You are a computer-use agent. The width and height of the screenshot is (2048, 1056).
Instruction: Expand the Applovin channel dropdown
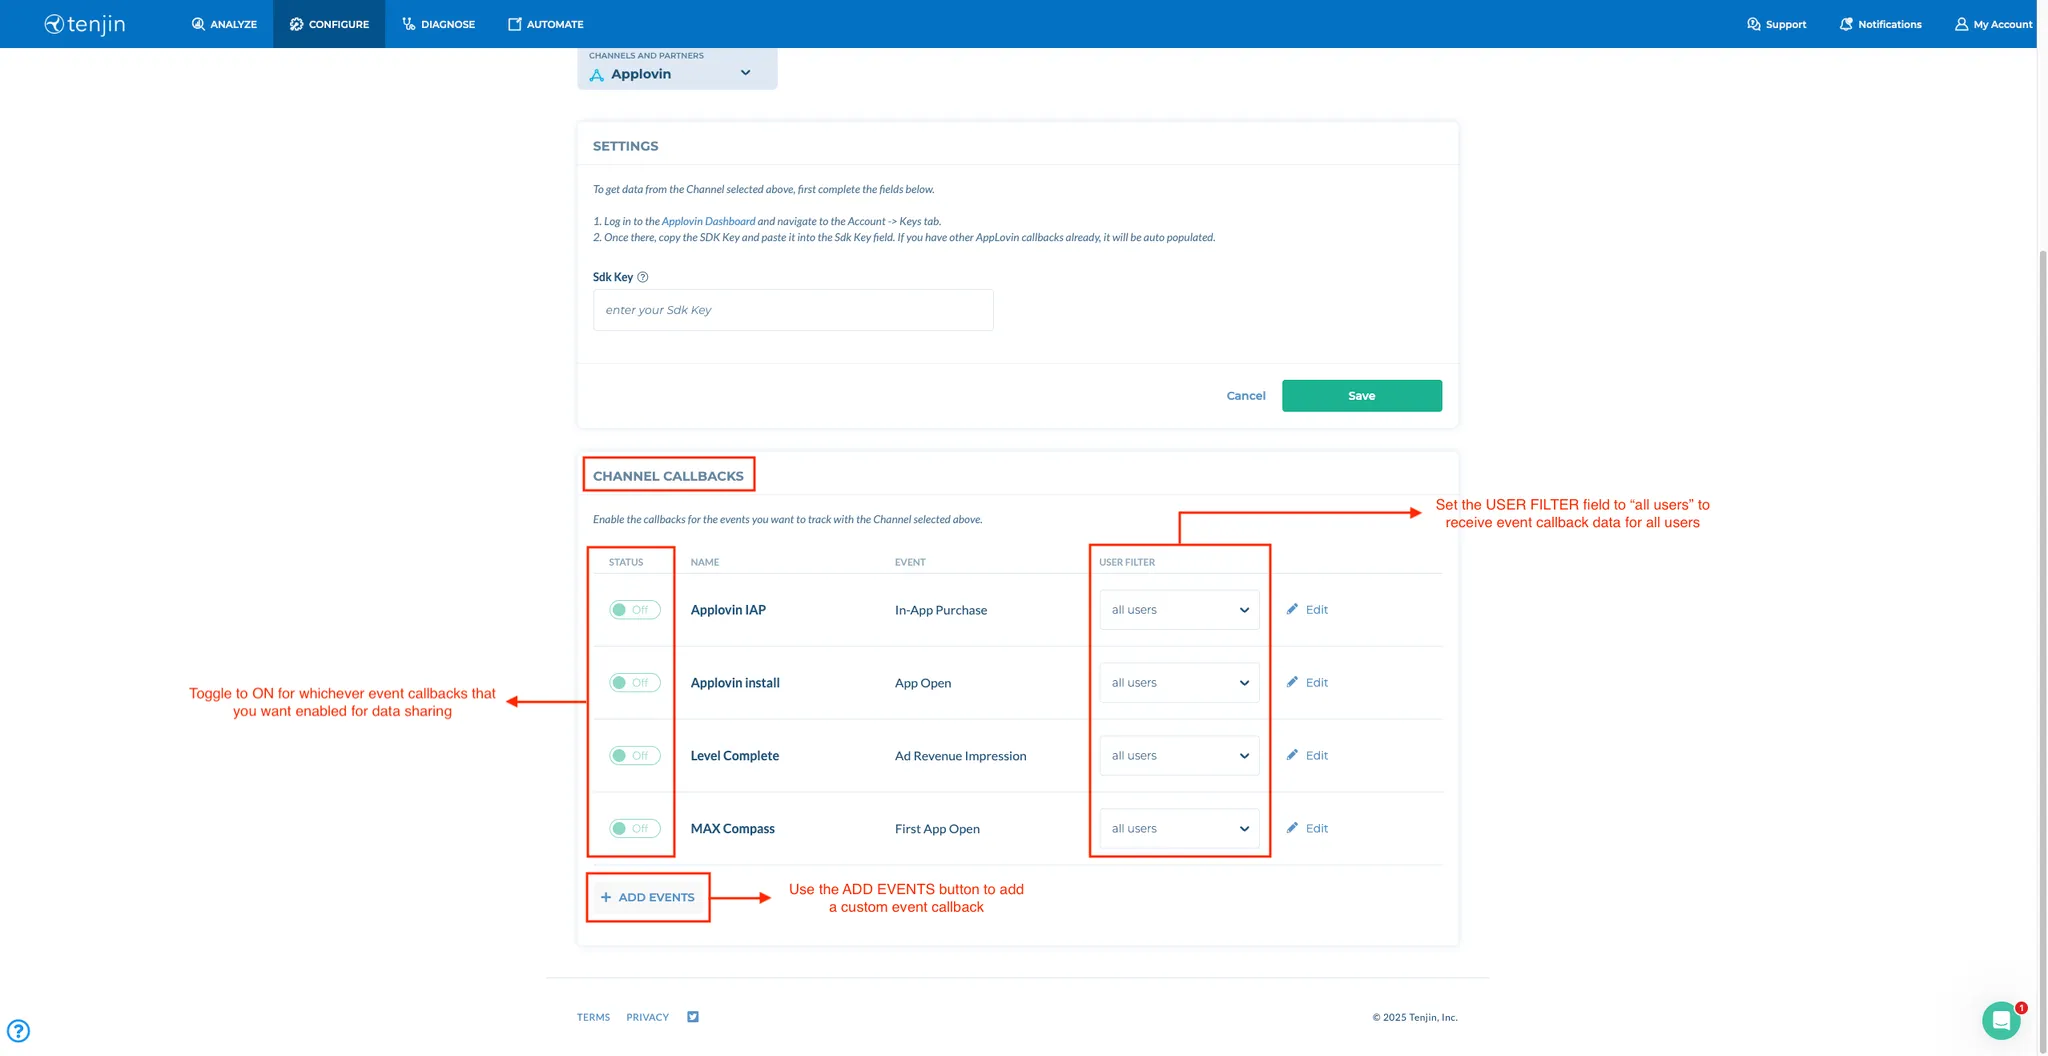pos(677,69)
